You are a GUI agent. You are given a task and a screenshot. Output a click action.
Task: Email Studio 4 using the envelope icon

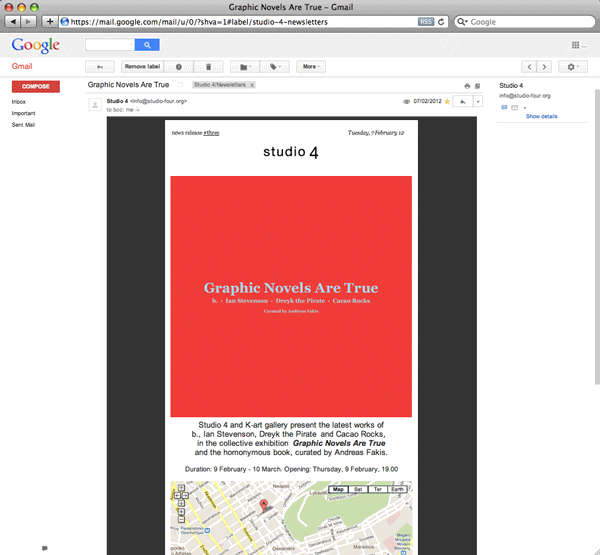[514, 108]
